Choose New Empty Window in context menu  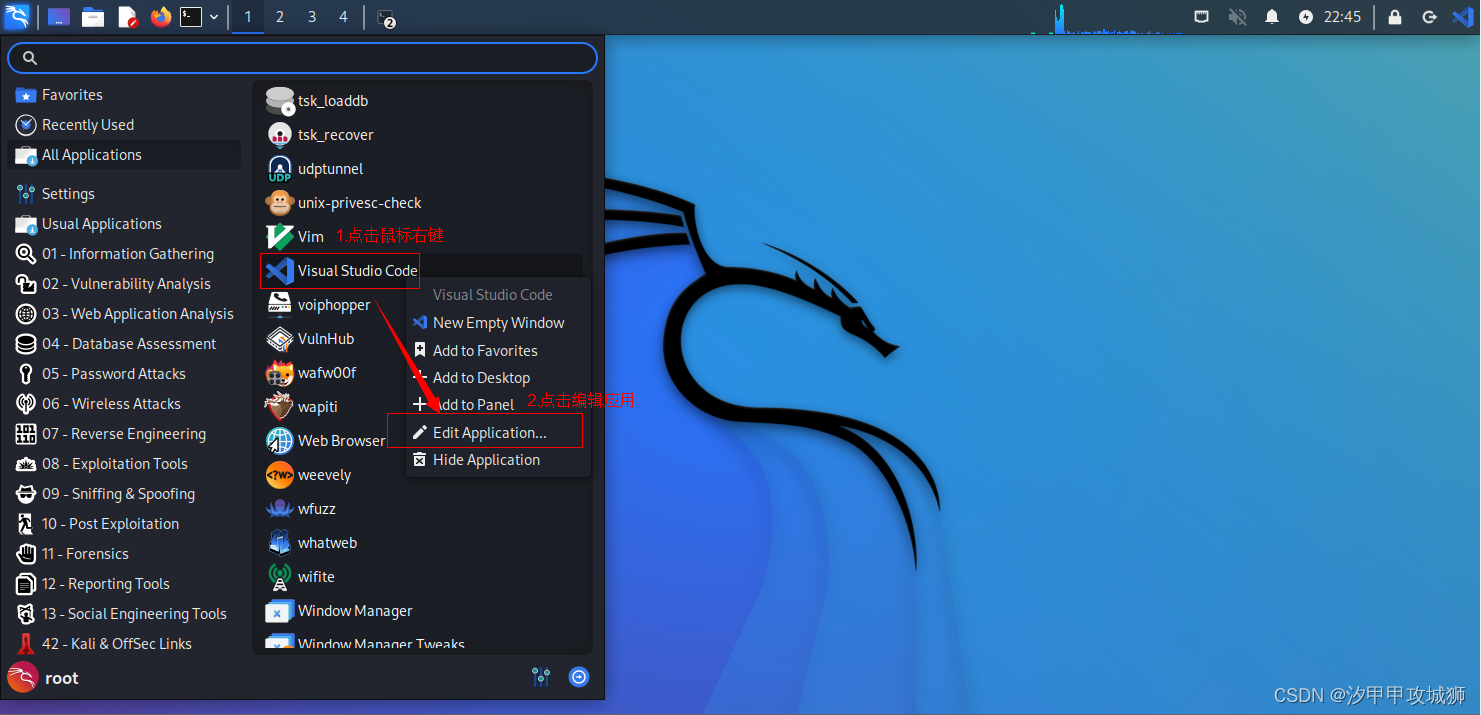click(x=498, y=323)
